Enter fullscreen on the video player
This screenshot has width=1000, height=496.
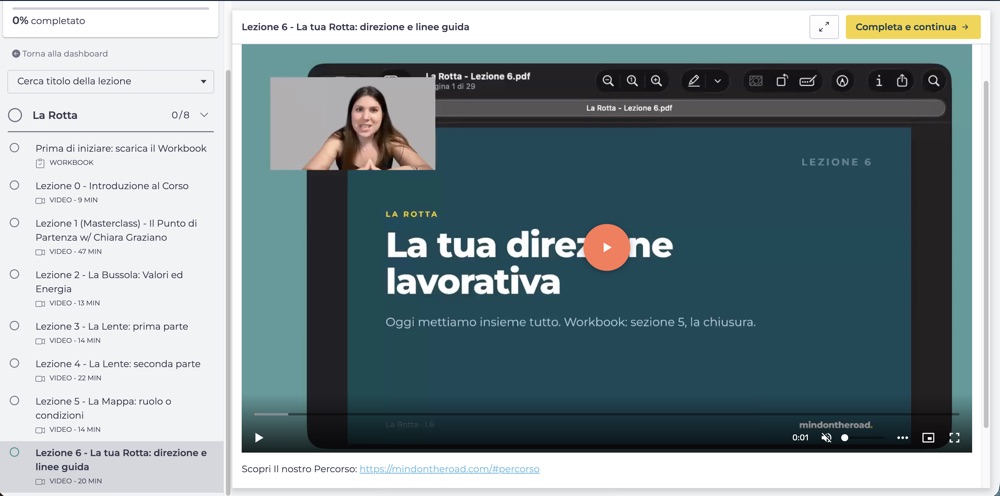click(954, 437)
